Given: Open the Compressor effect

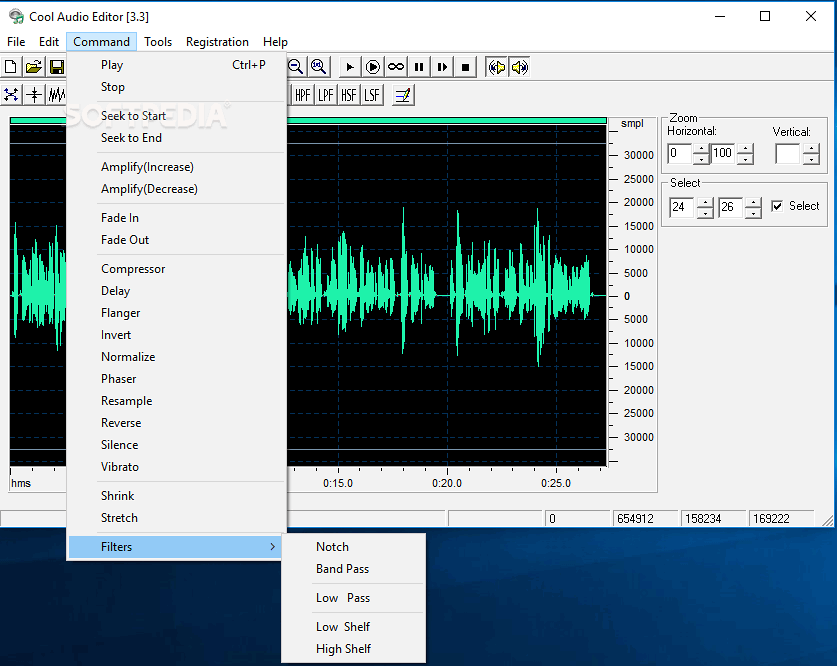Looking at the screenshot, I should [x=177, y=269].
